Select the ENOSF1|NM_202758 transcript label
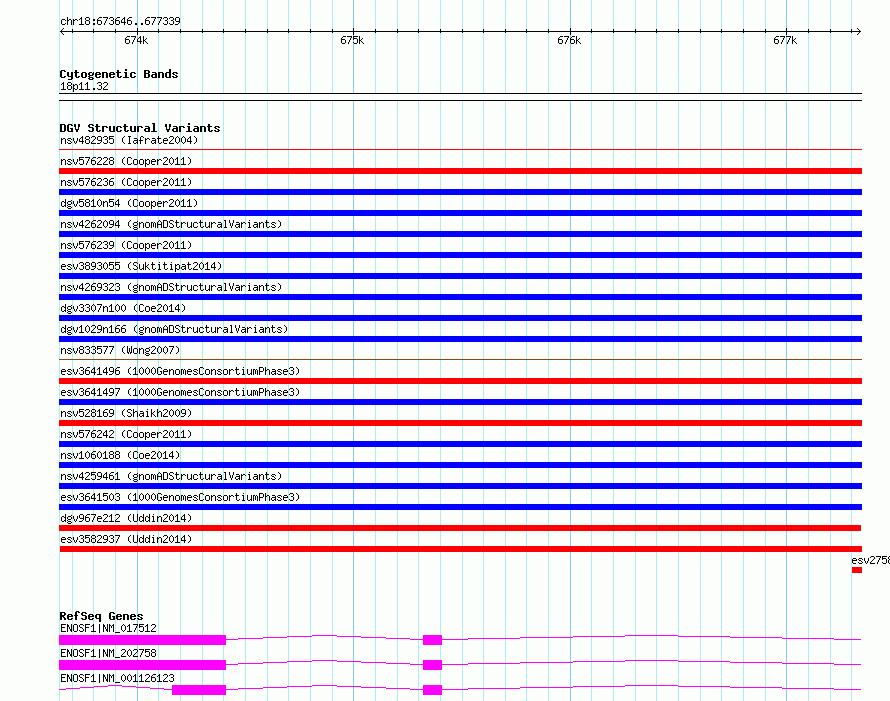The width and height of the screenshot is (890, 701). click(108, 653)
